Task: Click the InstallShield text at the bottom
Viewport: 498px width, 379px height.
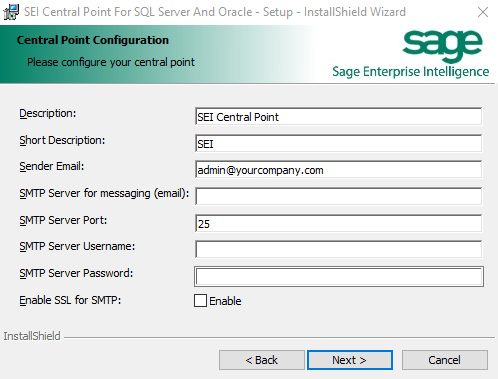Action: tap(32, 336)
